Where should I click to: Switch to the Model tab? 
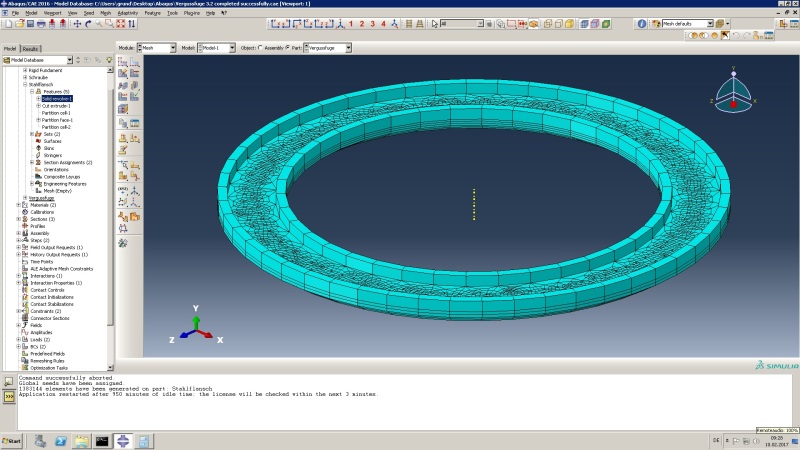click(x=10, y=49)
